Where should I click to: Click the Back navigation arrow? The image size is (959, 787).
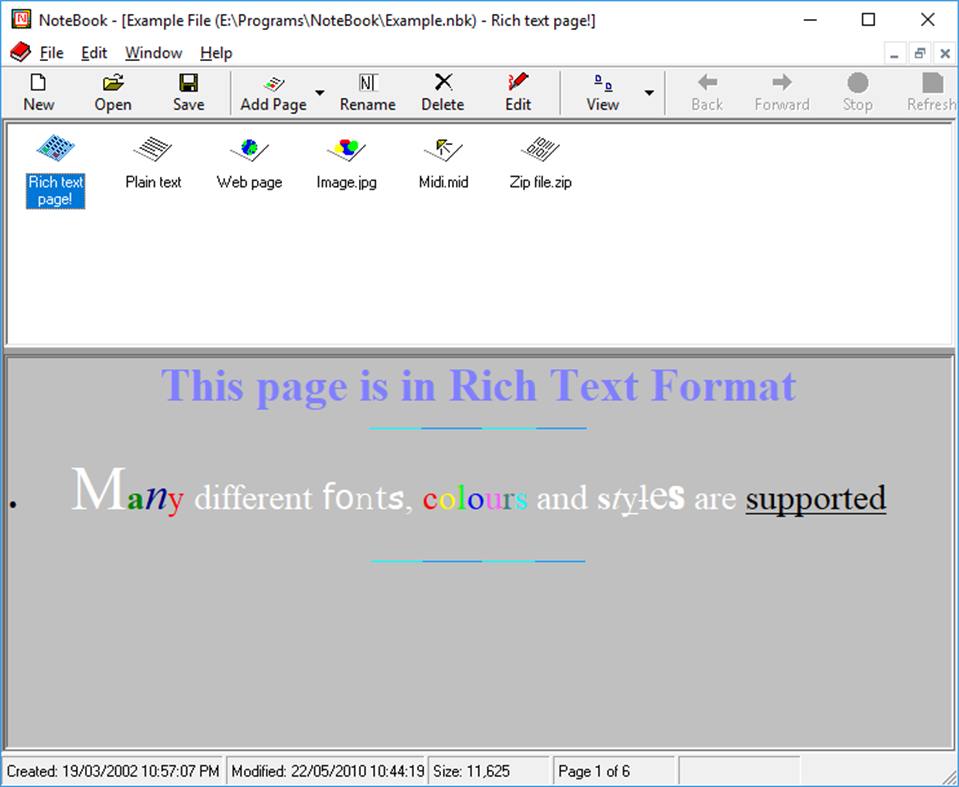click(x=707, y=92)
